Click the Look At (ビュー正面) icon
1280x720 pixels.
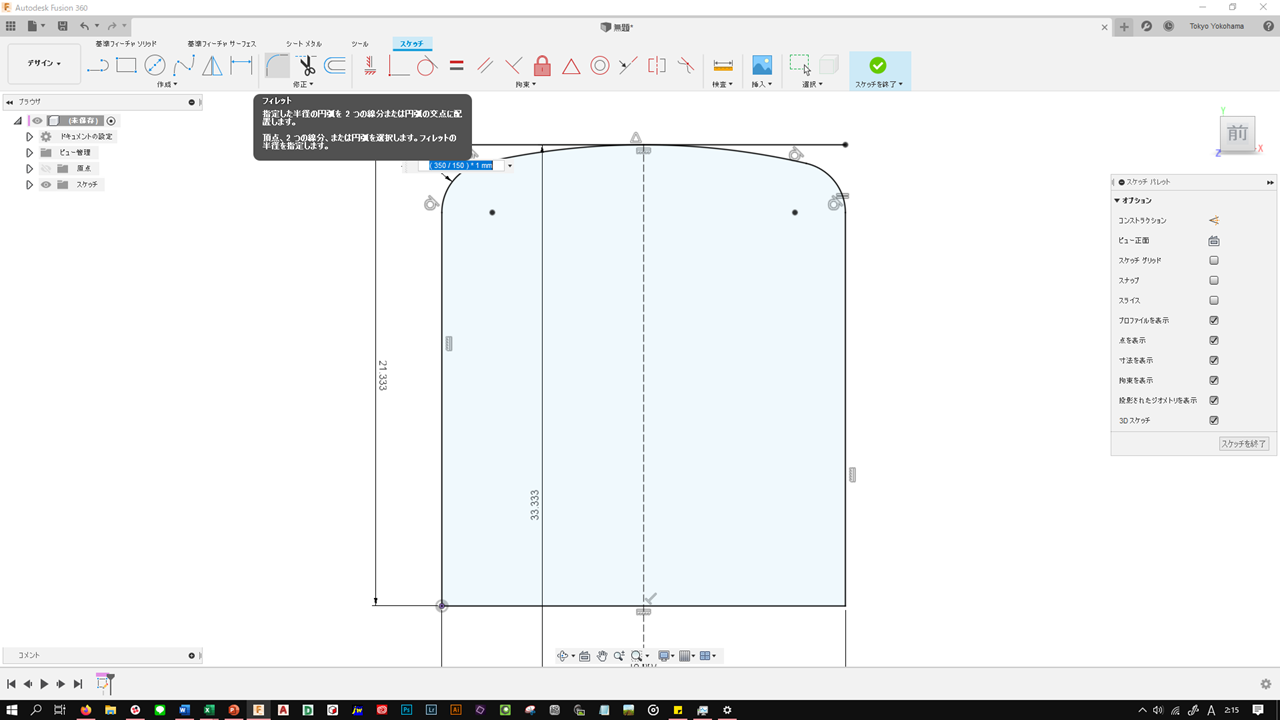pos(1214,241)
